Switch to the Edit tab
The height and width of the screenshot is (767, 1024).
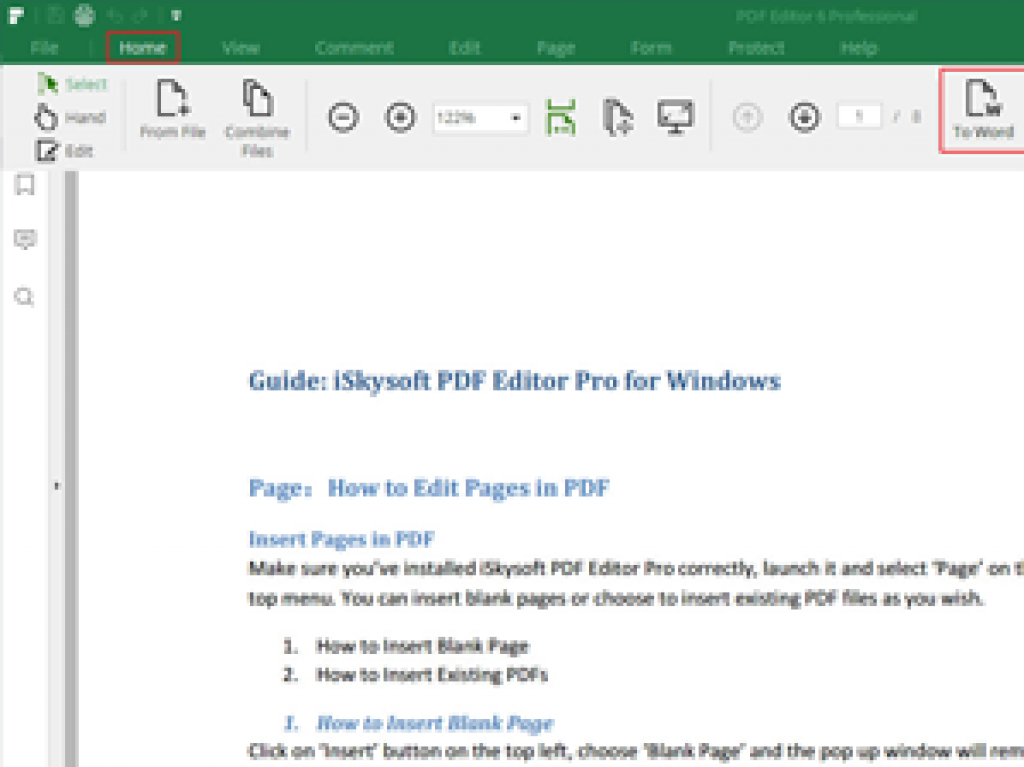click(x=464, y=48)
